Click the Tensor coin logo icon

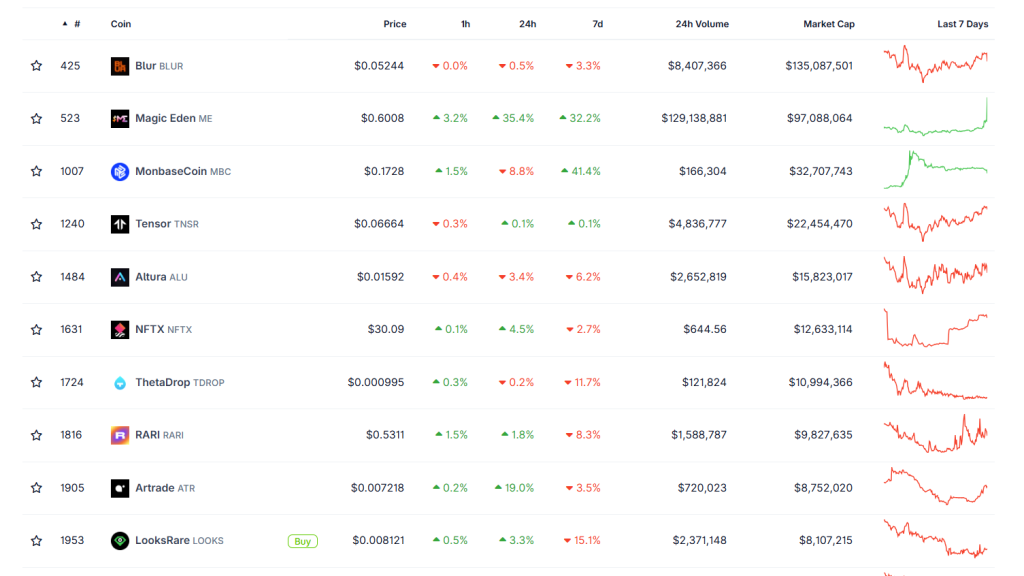click(120, 224)
